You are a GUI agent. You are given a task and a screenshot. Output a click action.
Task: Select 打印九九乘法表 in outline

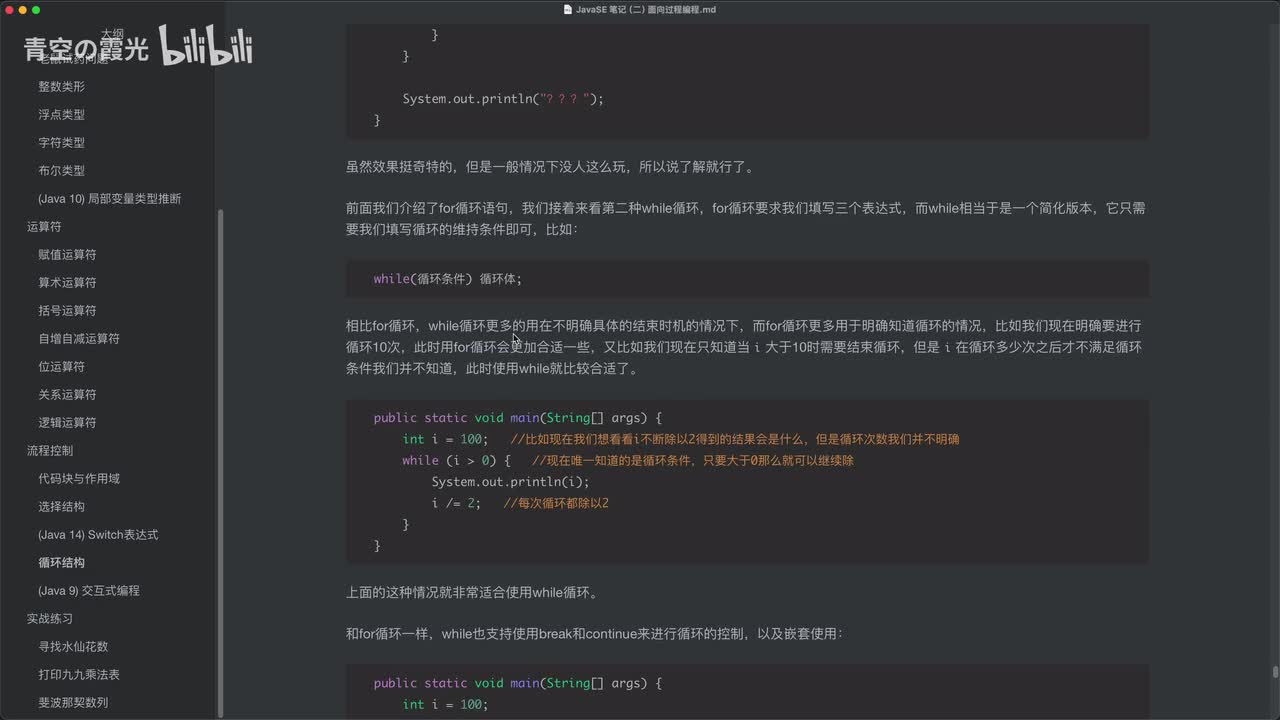[79, 675]
